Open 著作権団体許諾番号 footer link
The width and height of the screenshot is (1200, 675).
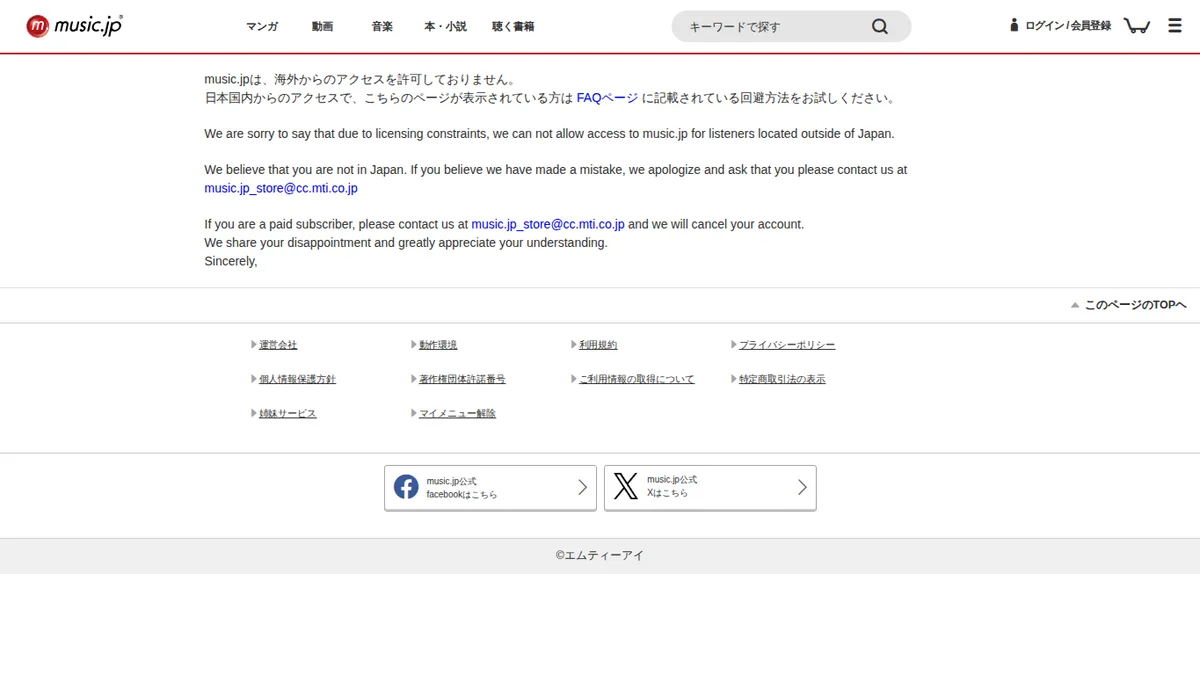(462, 379)
